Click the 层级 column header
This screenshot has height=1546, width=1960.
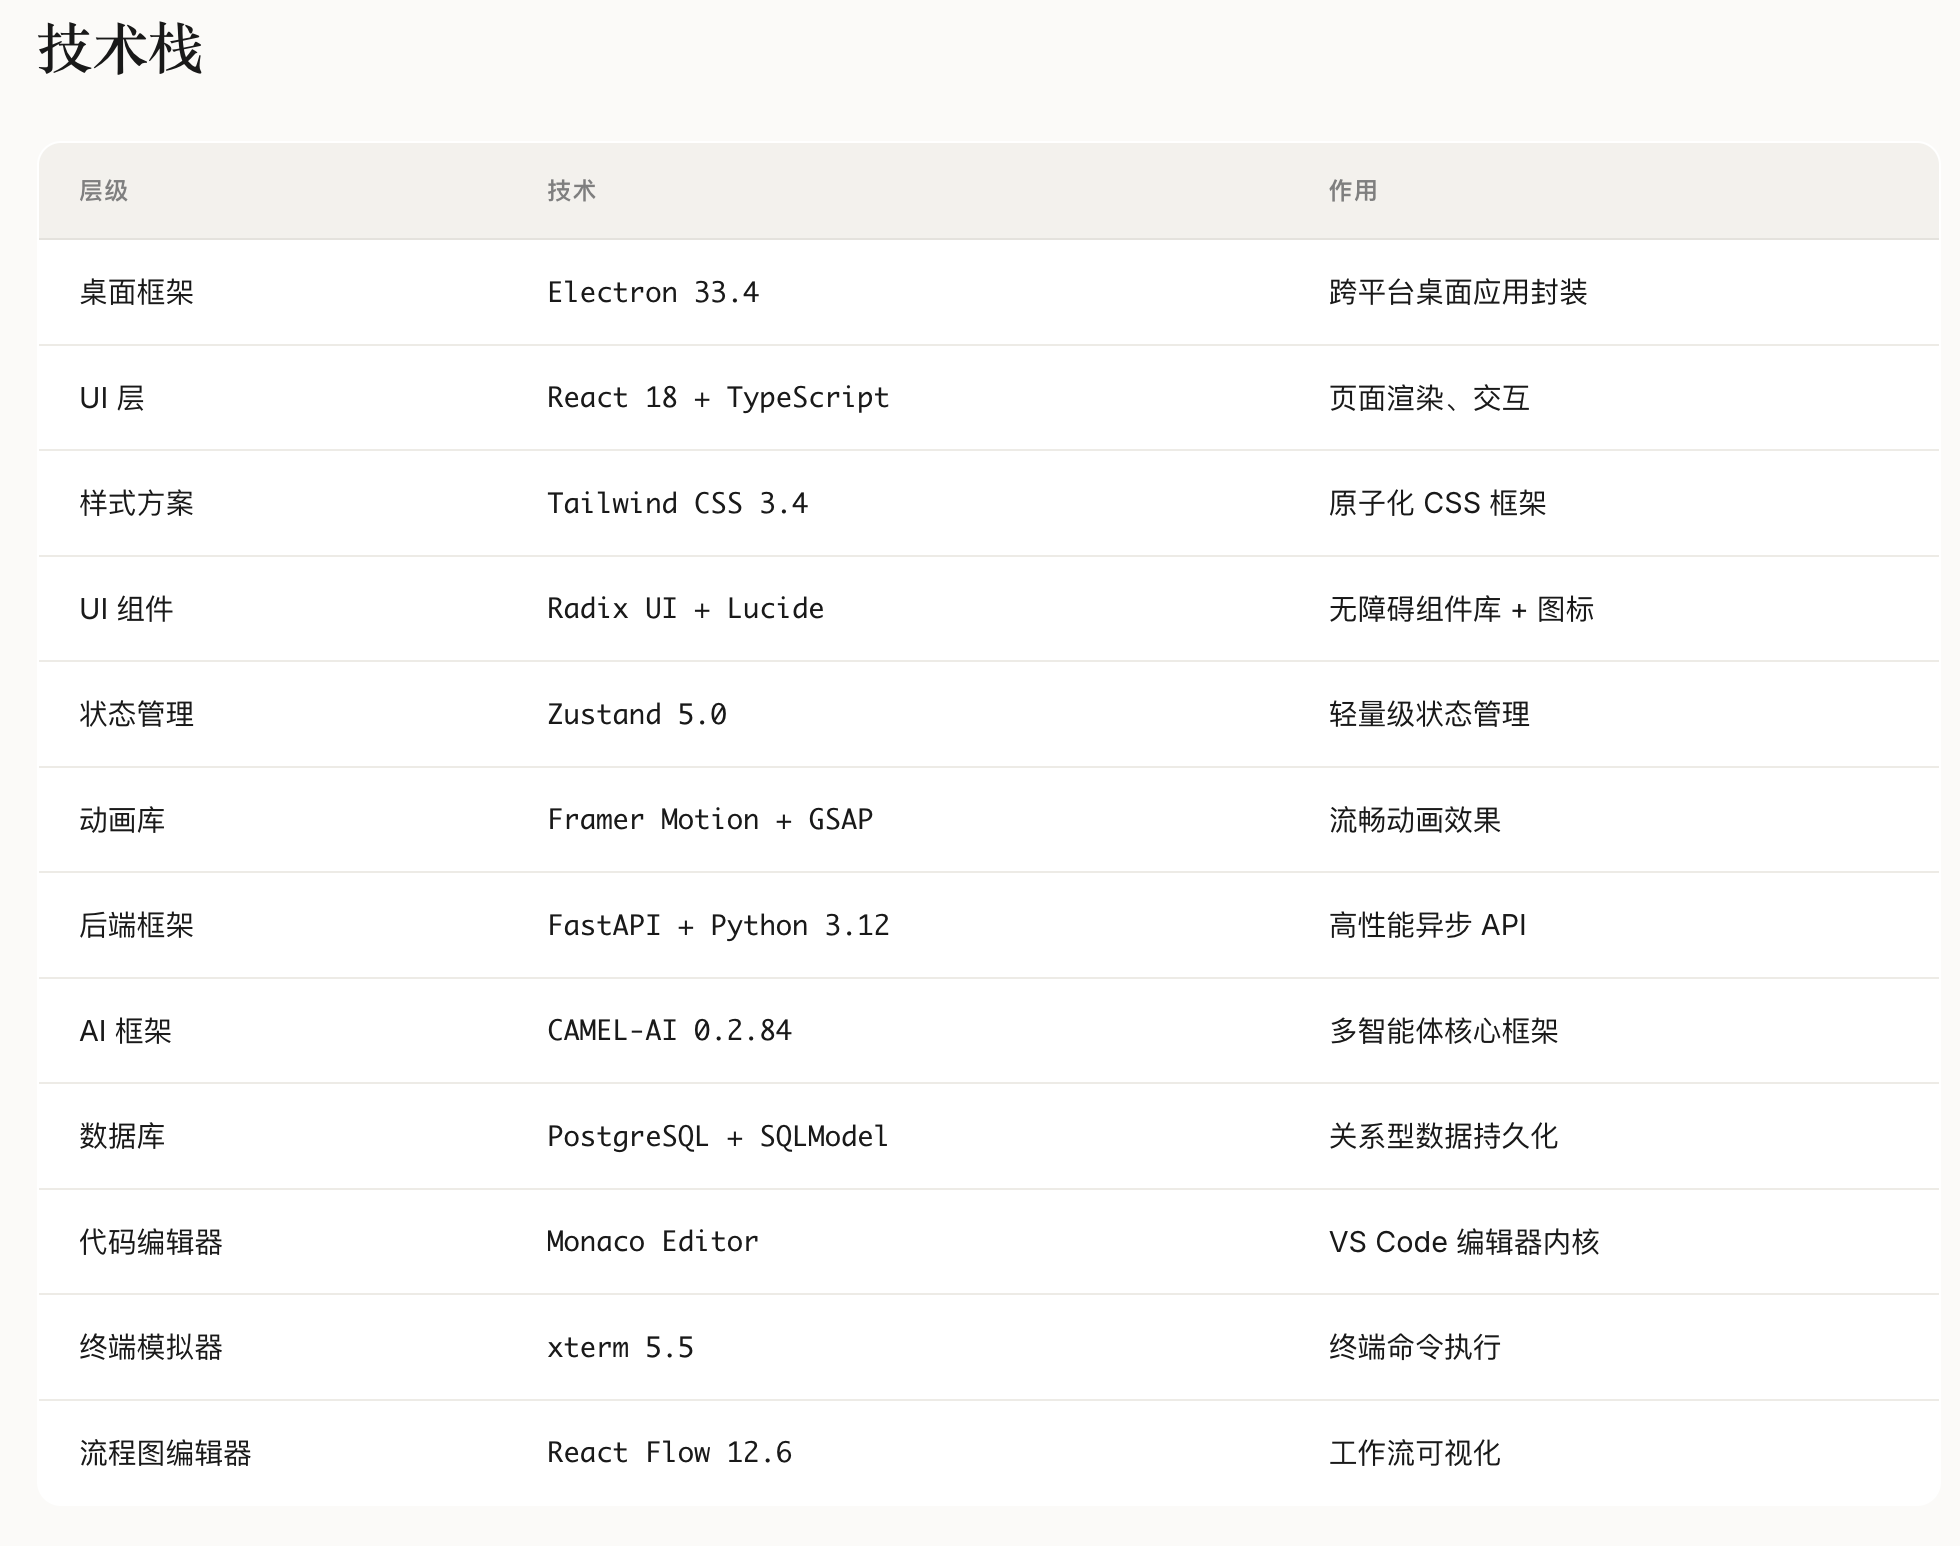click(x=104, y=191)
